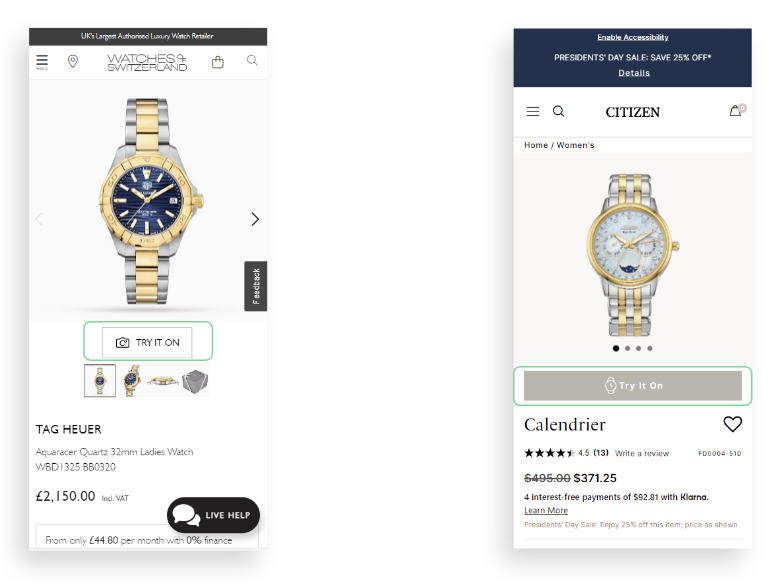Click the TRY IT ON camera button
The width and height of the screenshot is (772, 584).
(x=147, y=342)
